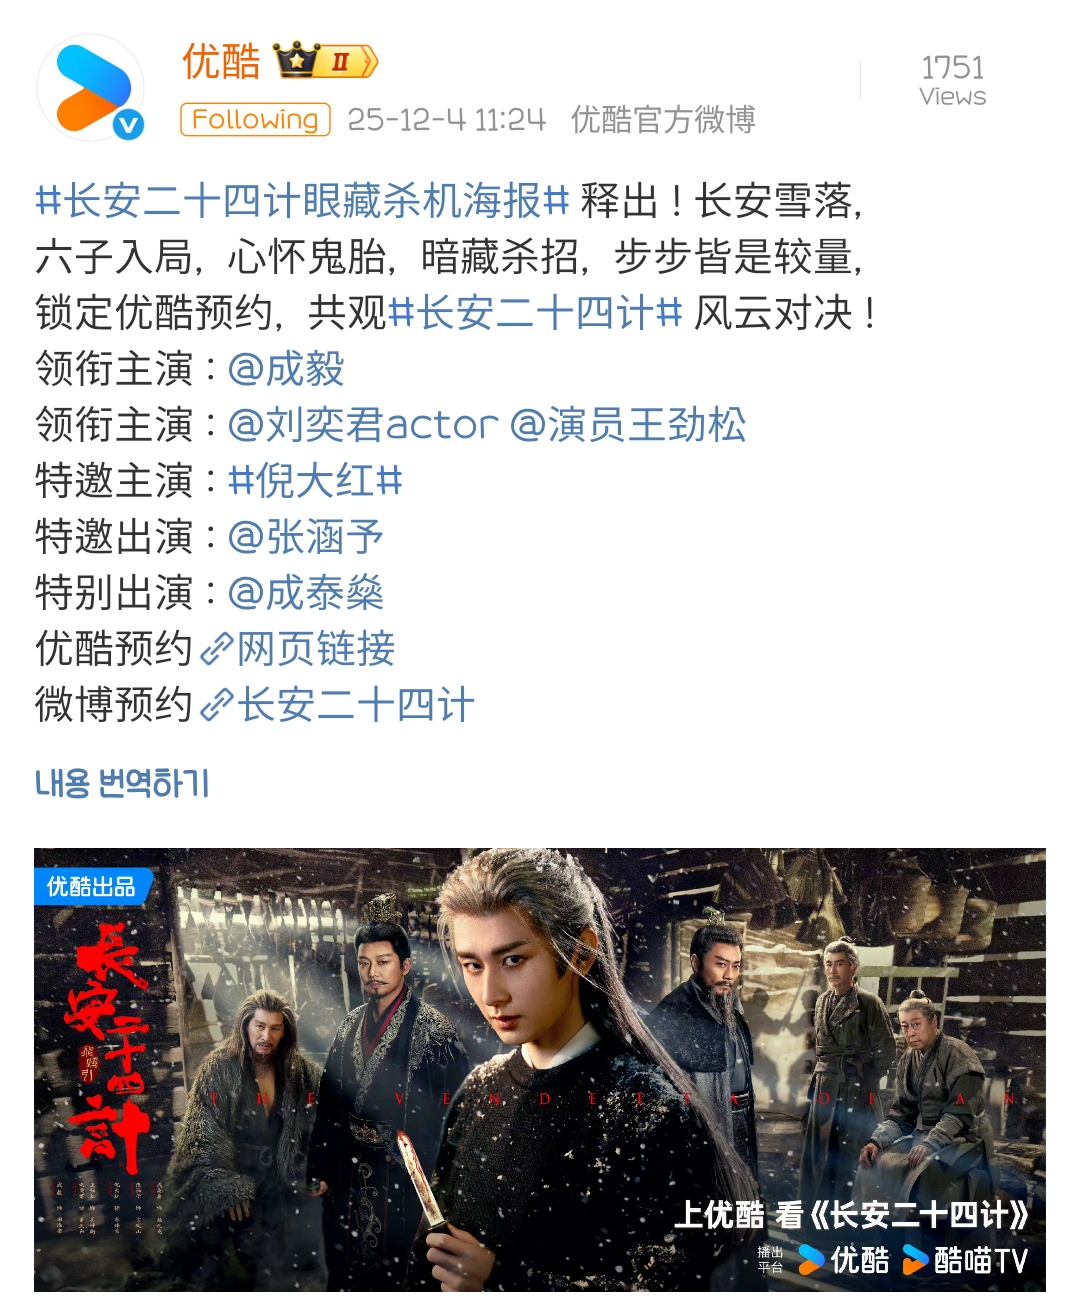Image resolution: width=1080 pixels, height=1312 pixels.
Task: Open the 网页链接 web link
Action: coord(316,649)
